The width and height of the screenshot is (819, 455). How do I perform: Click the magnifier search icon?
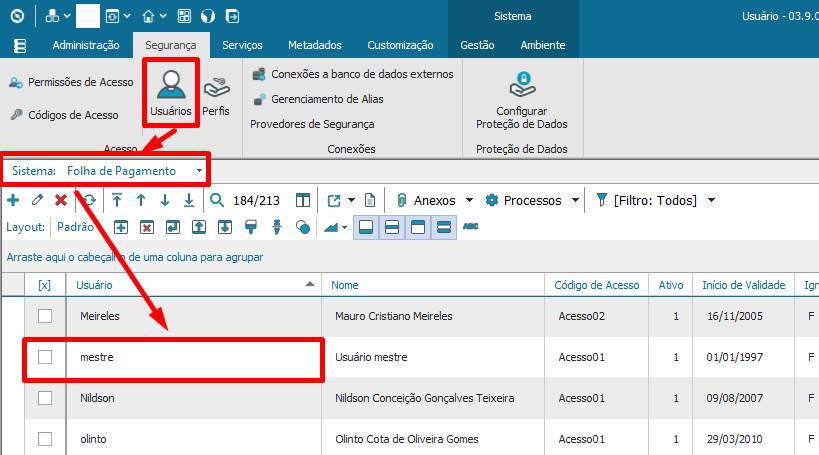(217, 200)
